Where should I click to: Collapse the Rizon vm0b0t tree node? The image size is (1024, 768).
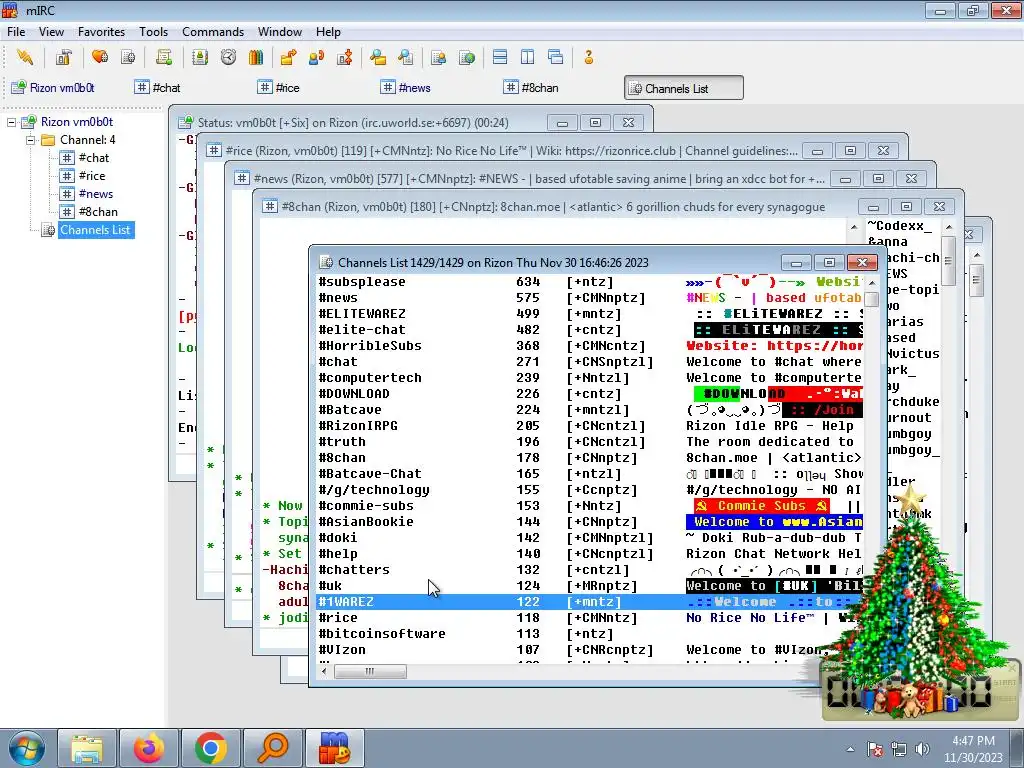tap(11, 122)
